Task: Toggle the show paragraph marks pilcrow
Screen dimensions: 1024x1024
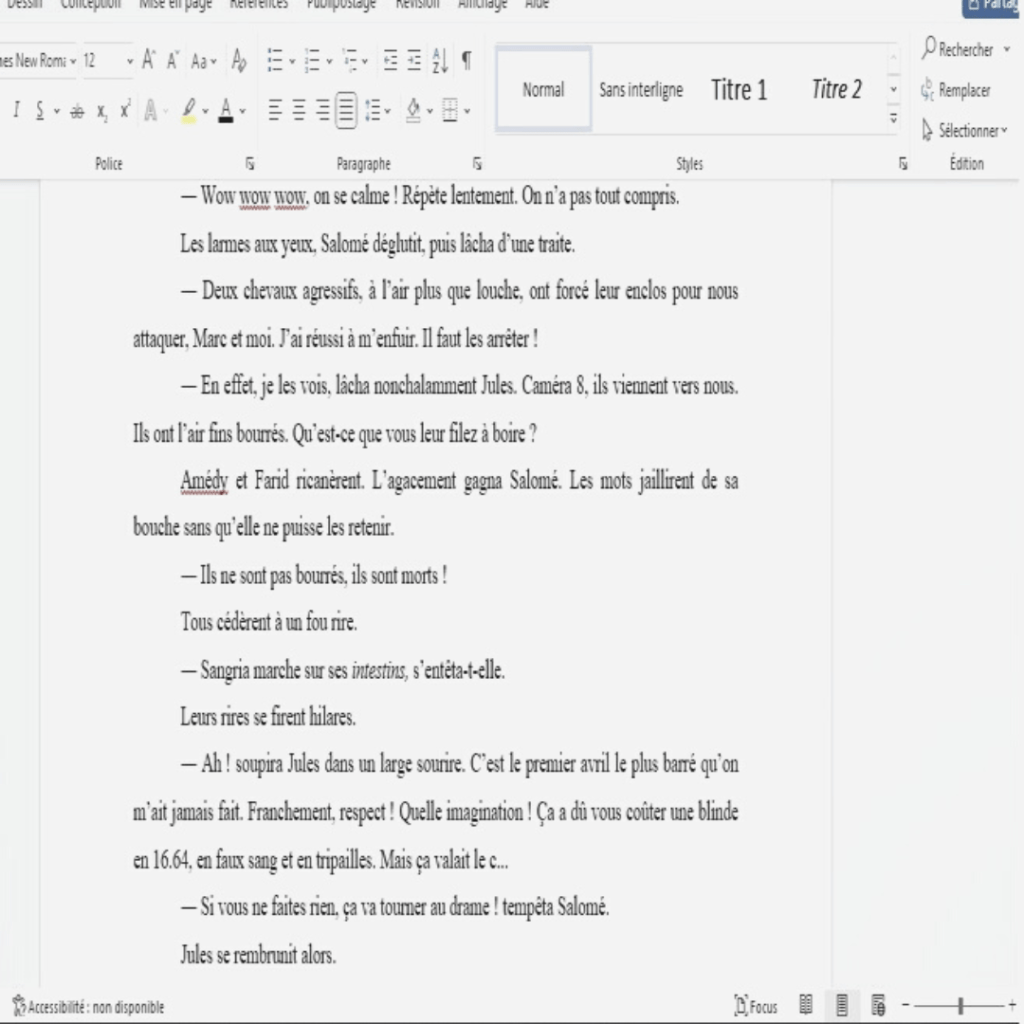Action: tap(466, 61)
